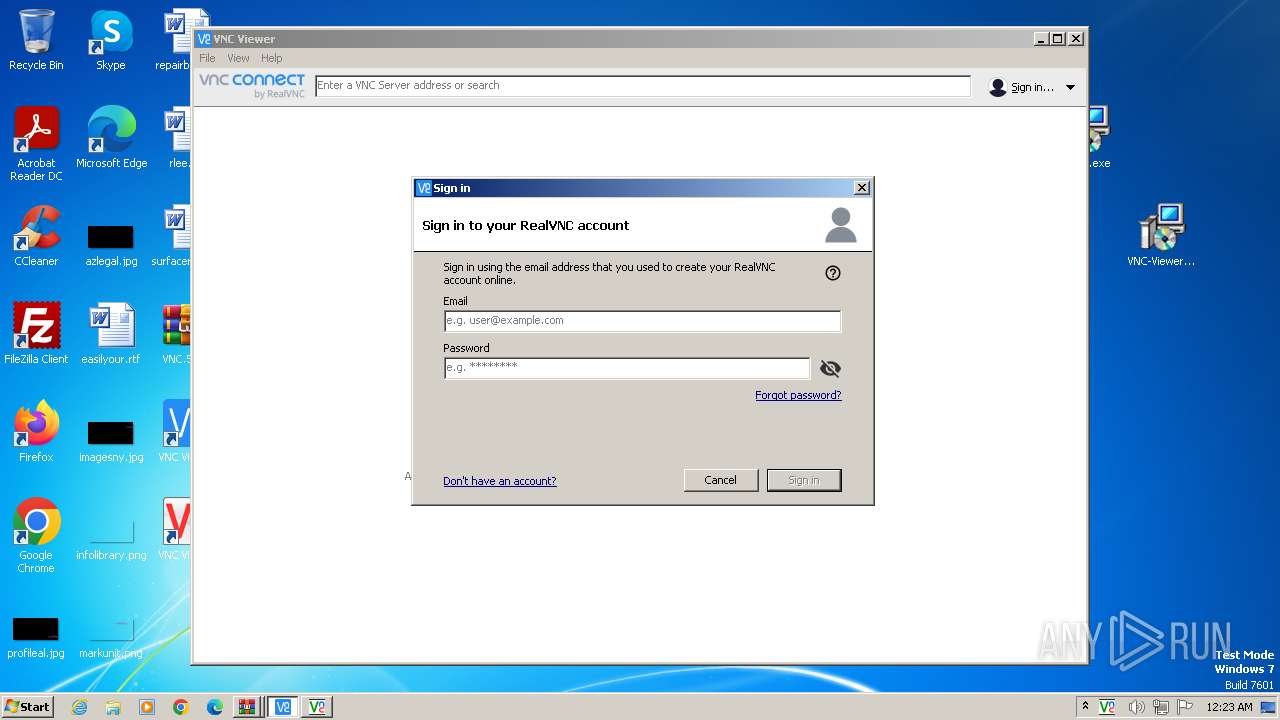1280x720 pixels.
Task: Open the Skype desktop shortcut
Action: [x=111, y=40]
